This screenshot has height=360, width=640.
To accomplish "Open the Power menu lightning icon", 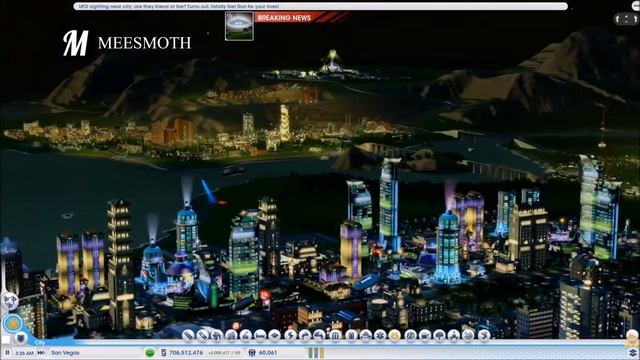I will (290, 336).
